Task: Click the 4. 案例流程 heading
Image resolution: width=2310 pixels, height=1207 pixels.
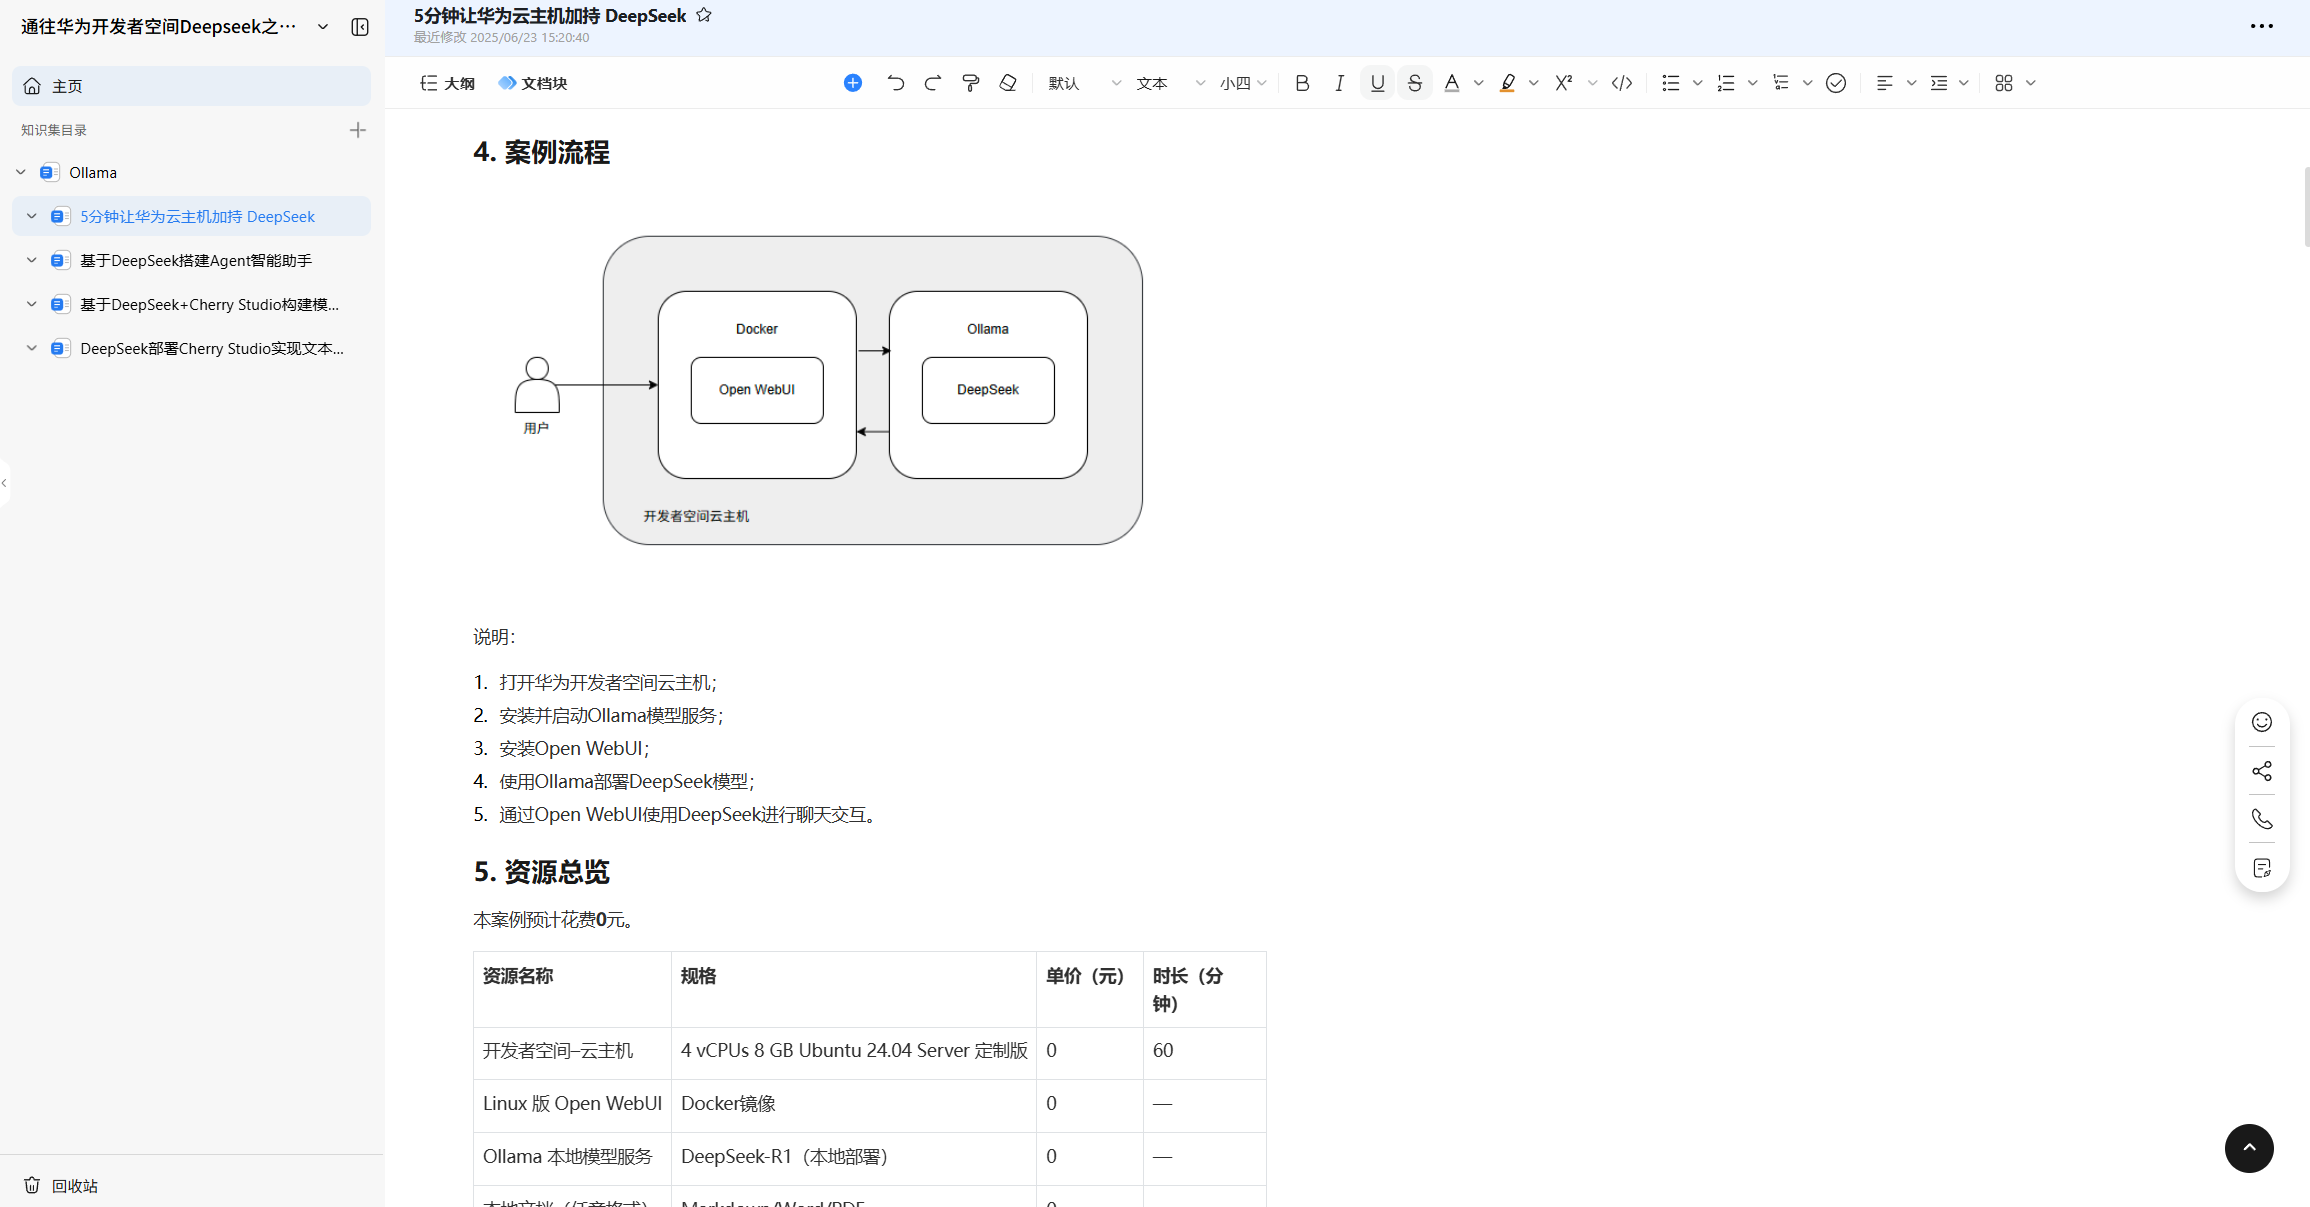Action: pos(541,152)
